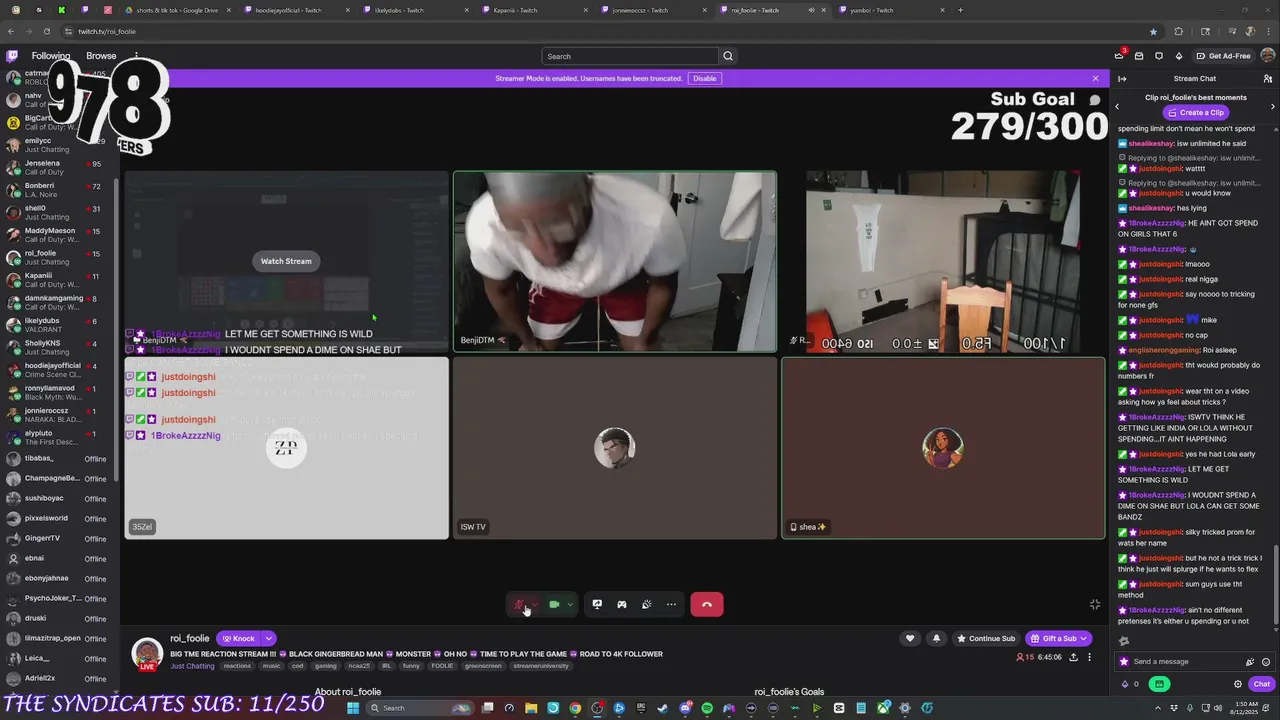Go to previous chat banner with left arrow

[1117, 106]
